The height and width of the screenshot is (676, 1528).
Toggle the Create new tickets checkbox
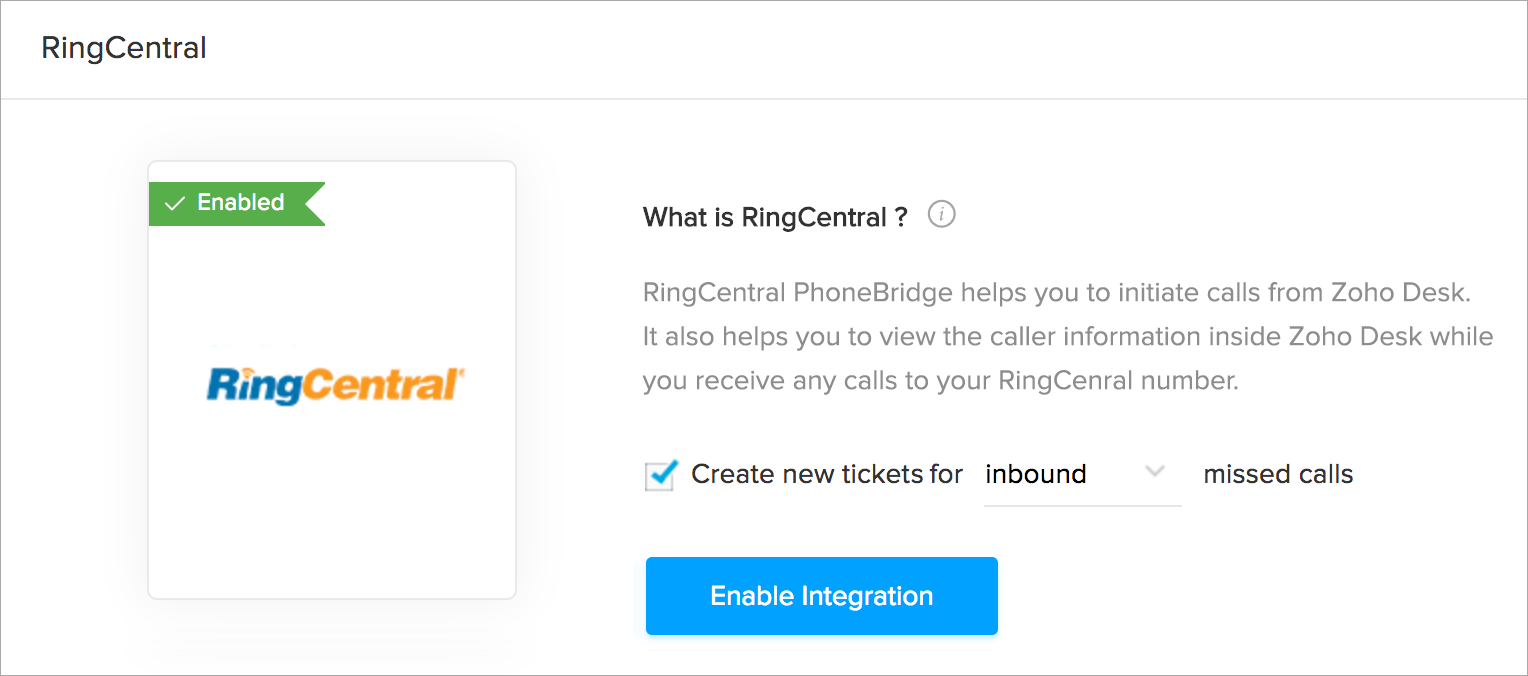click(x=659, y=475)
